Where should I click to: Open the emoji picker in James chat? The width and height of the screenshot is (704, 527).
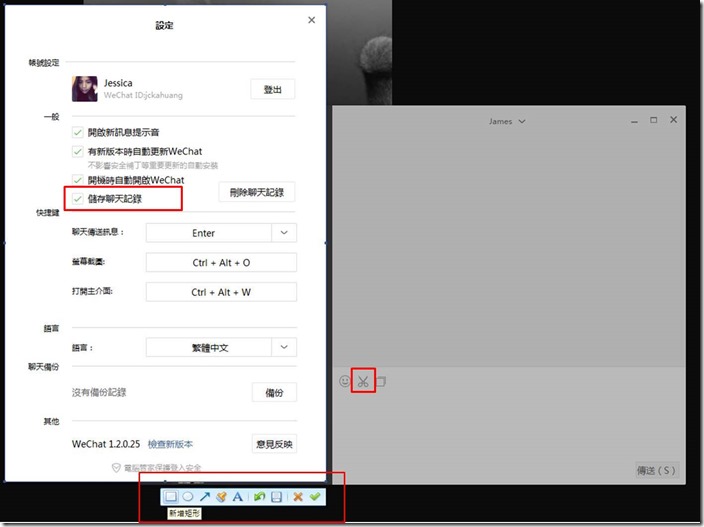coord(344,381)
